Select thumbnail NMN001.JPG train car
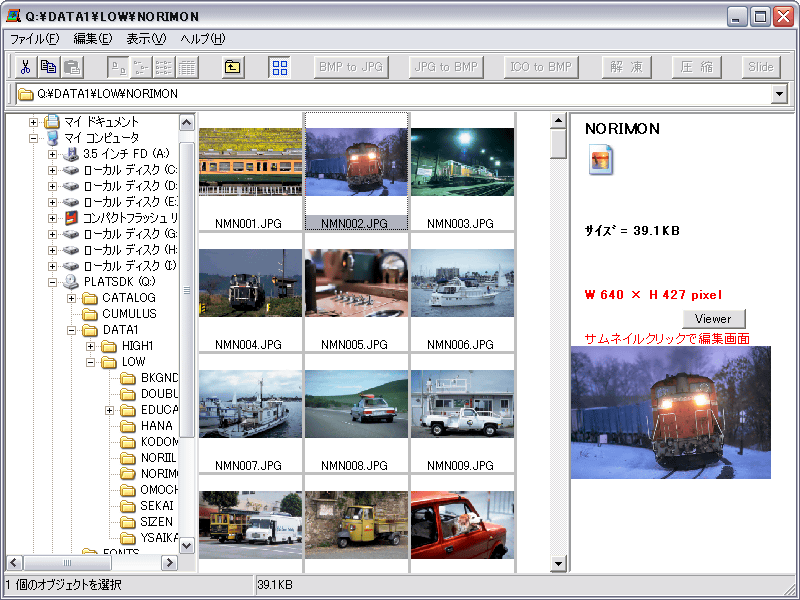The height and width of the screenshot is (600, 800). tap(251, 162)
